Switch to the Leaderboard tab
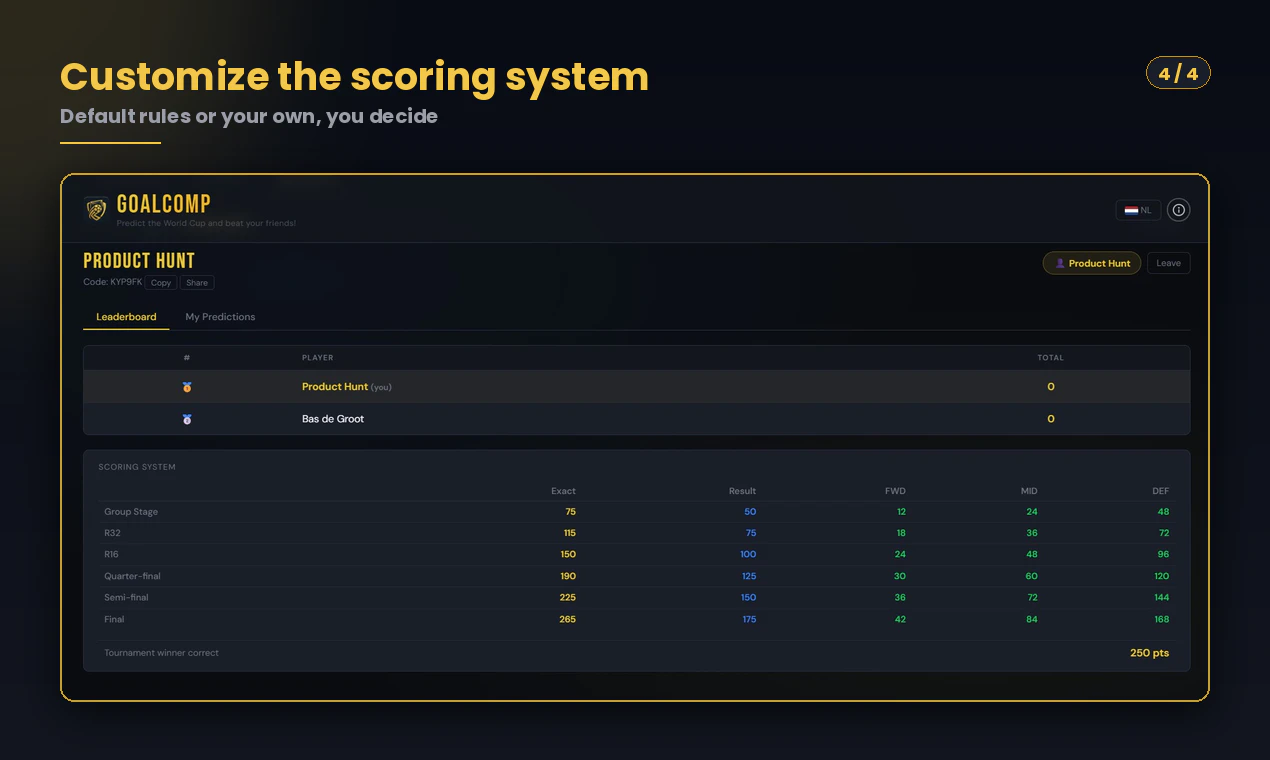This screenshot has width=1270, height=760. tap(126, 317)
